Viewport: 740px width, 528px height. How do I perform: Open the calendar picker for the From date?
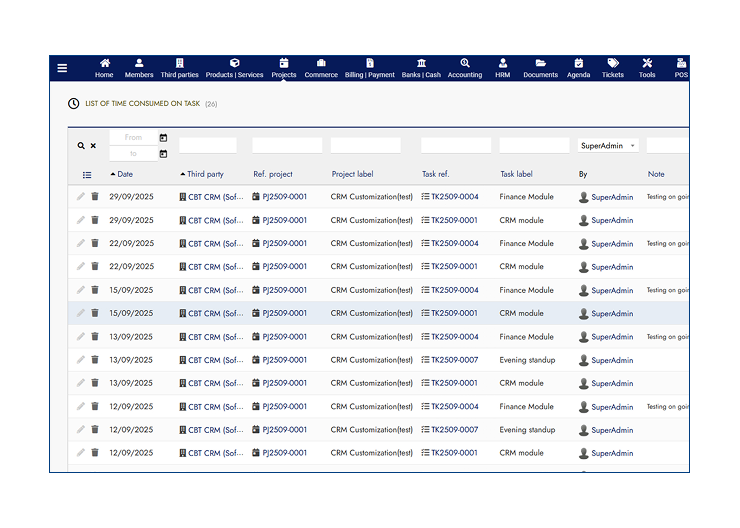[163, 138]
